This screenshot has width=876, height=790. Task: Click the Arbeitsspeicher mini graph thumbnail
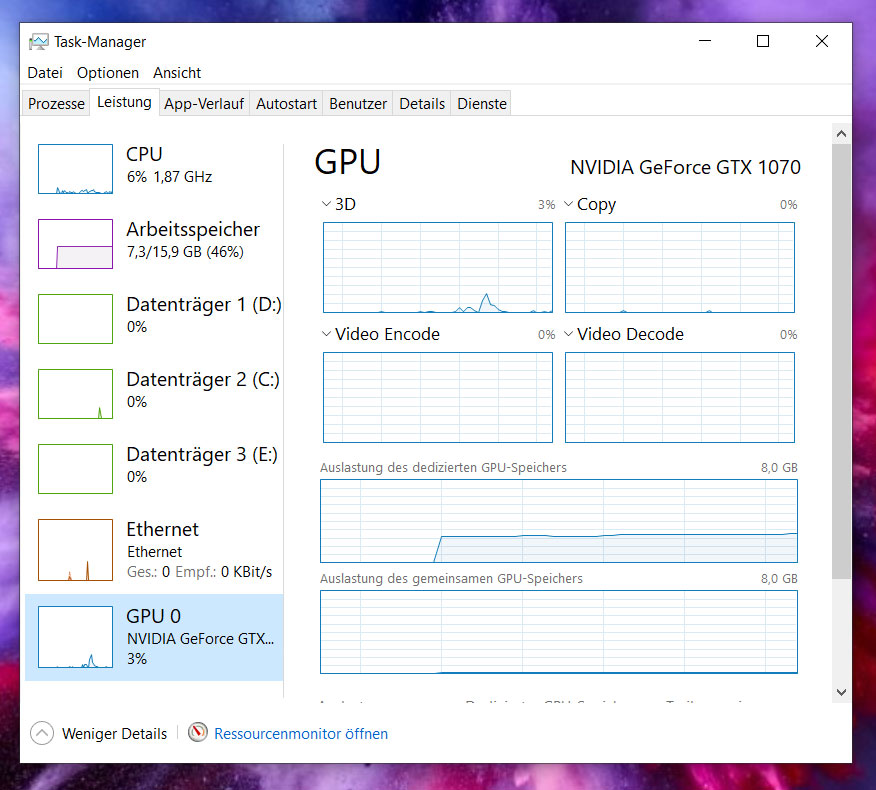[75, 244]
